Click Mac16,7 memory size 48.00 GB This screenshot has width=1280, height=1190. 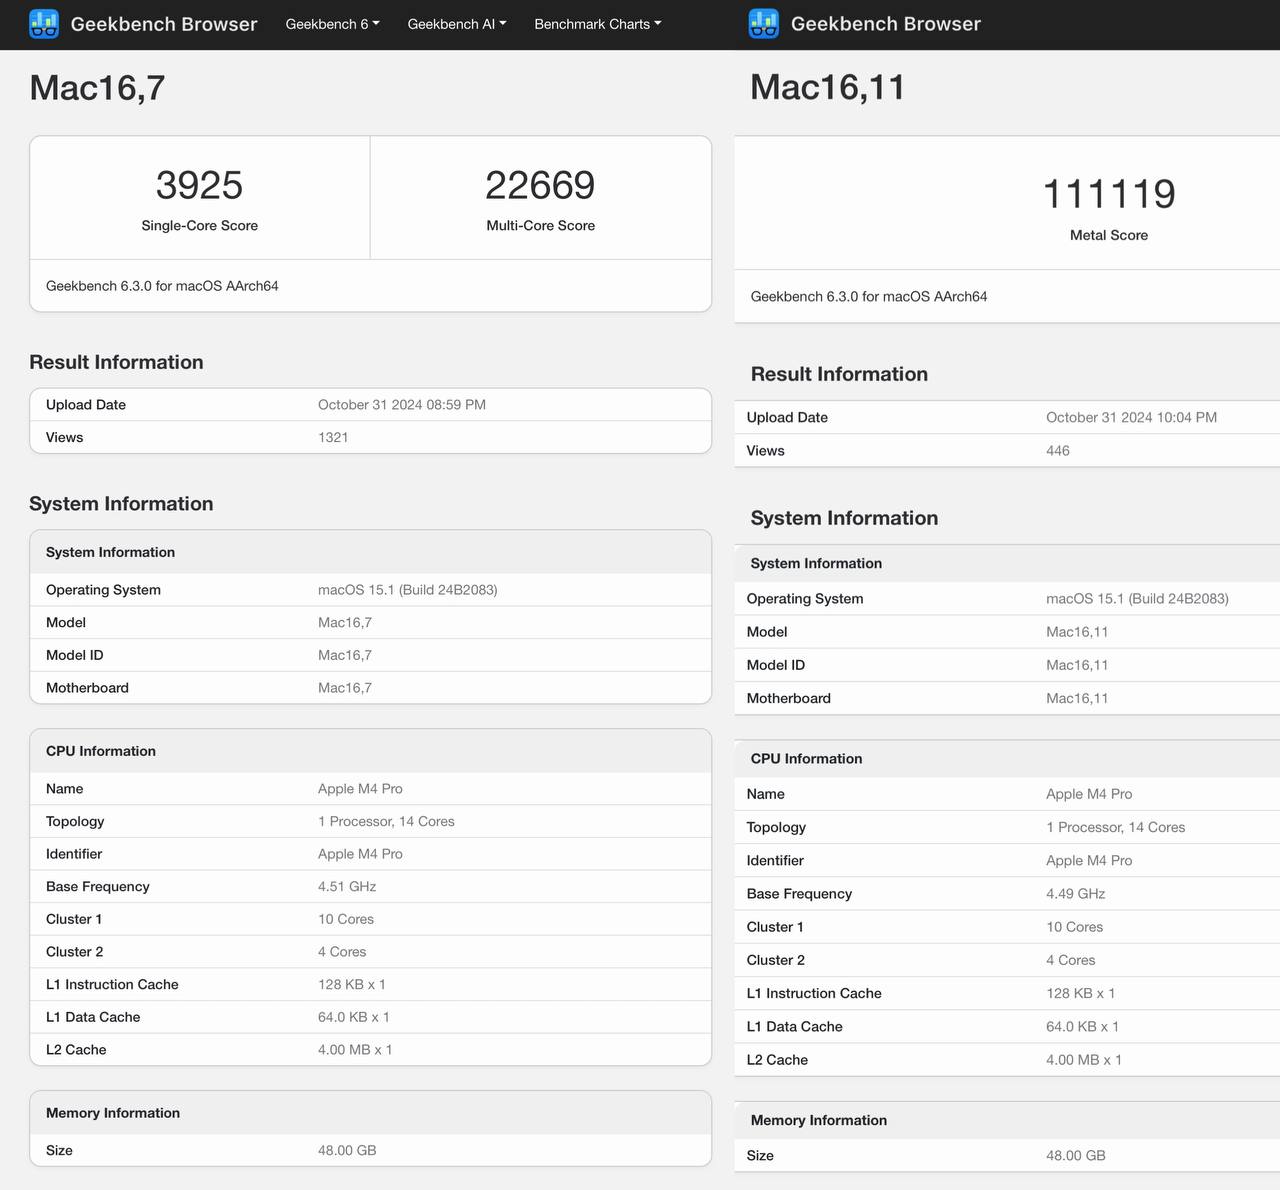click(347, 1151)
